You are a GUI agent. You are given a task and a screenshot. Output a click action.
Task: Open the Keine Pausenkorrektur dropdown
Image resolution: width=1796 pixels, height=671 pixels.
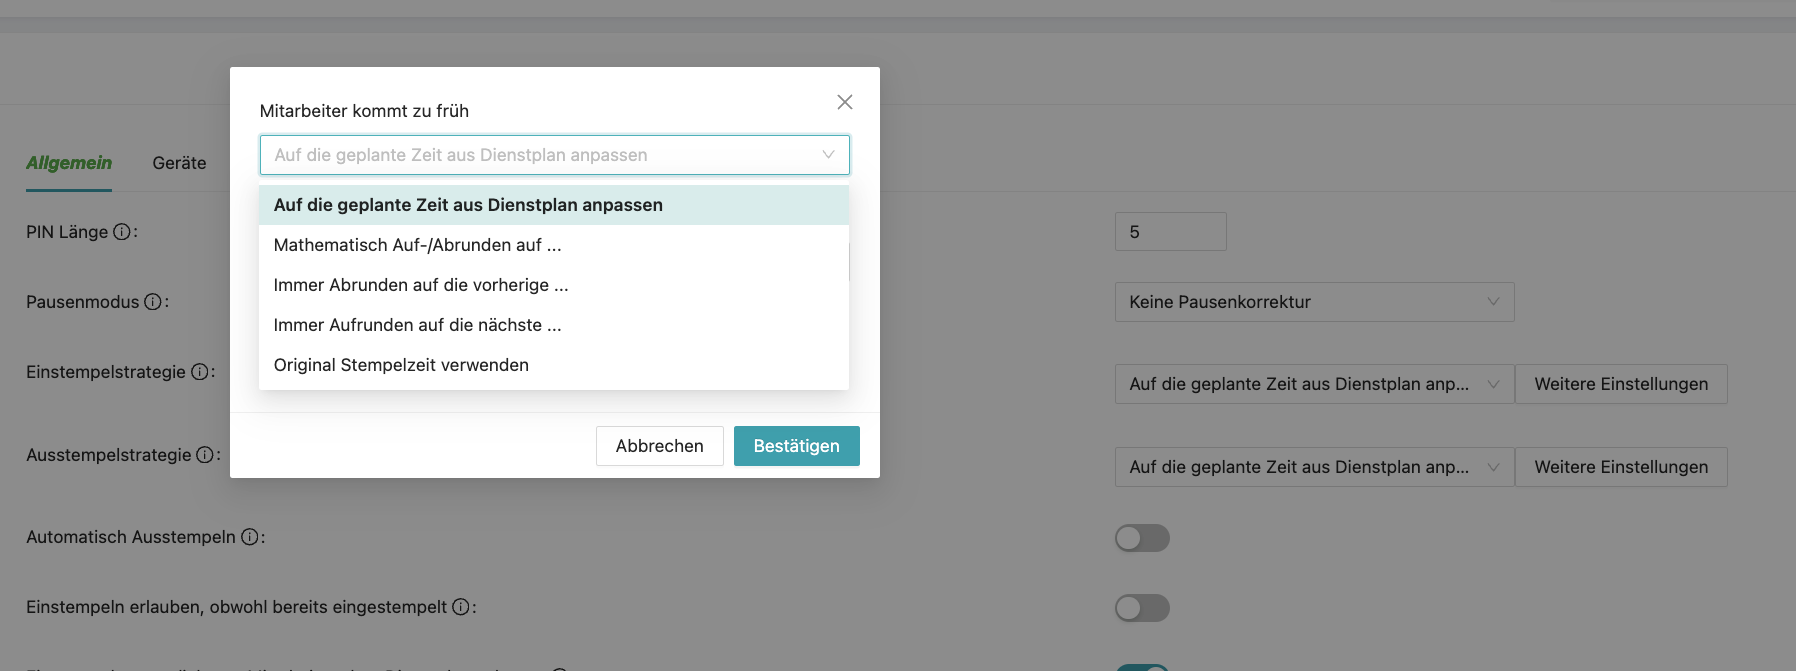pyautogui.click(x=1313, y=302)
